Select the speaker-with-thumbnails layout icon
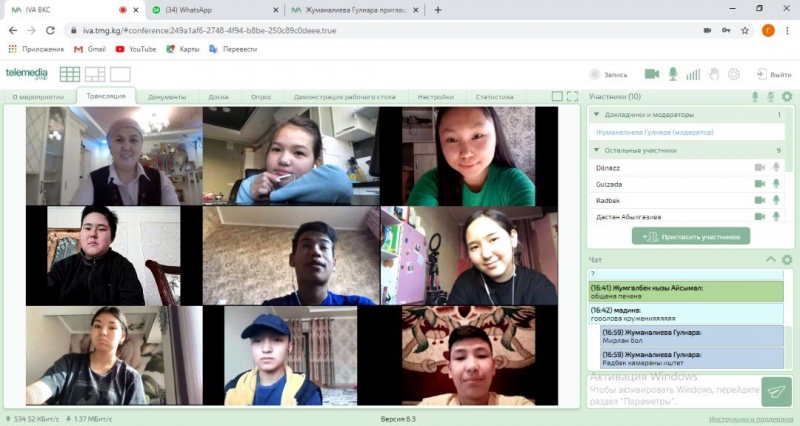The image size is (800, 426). tap(95, 74)
